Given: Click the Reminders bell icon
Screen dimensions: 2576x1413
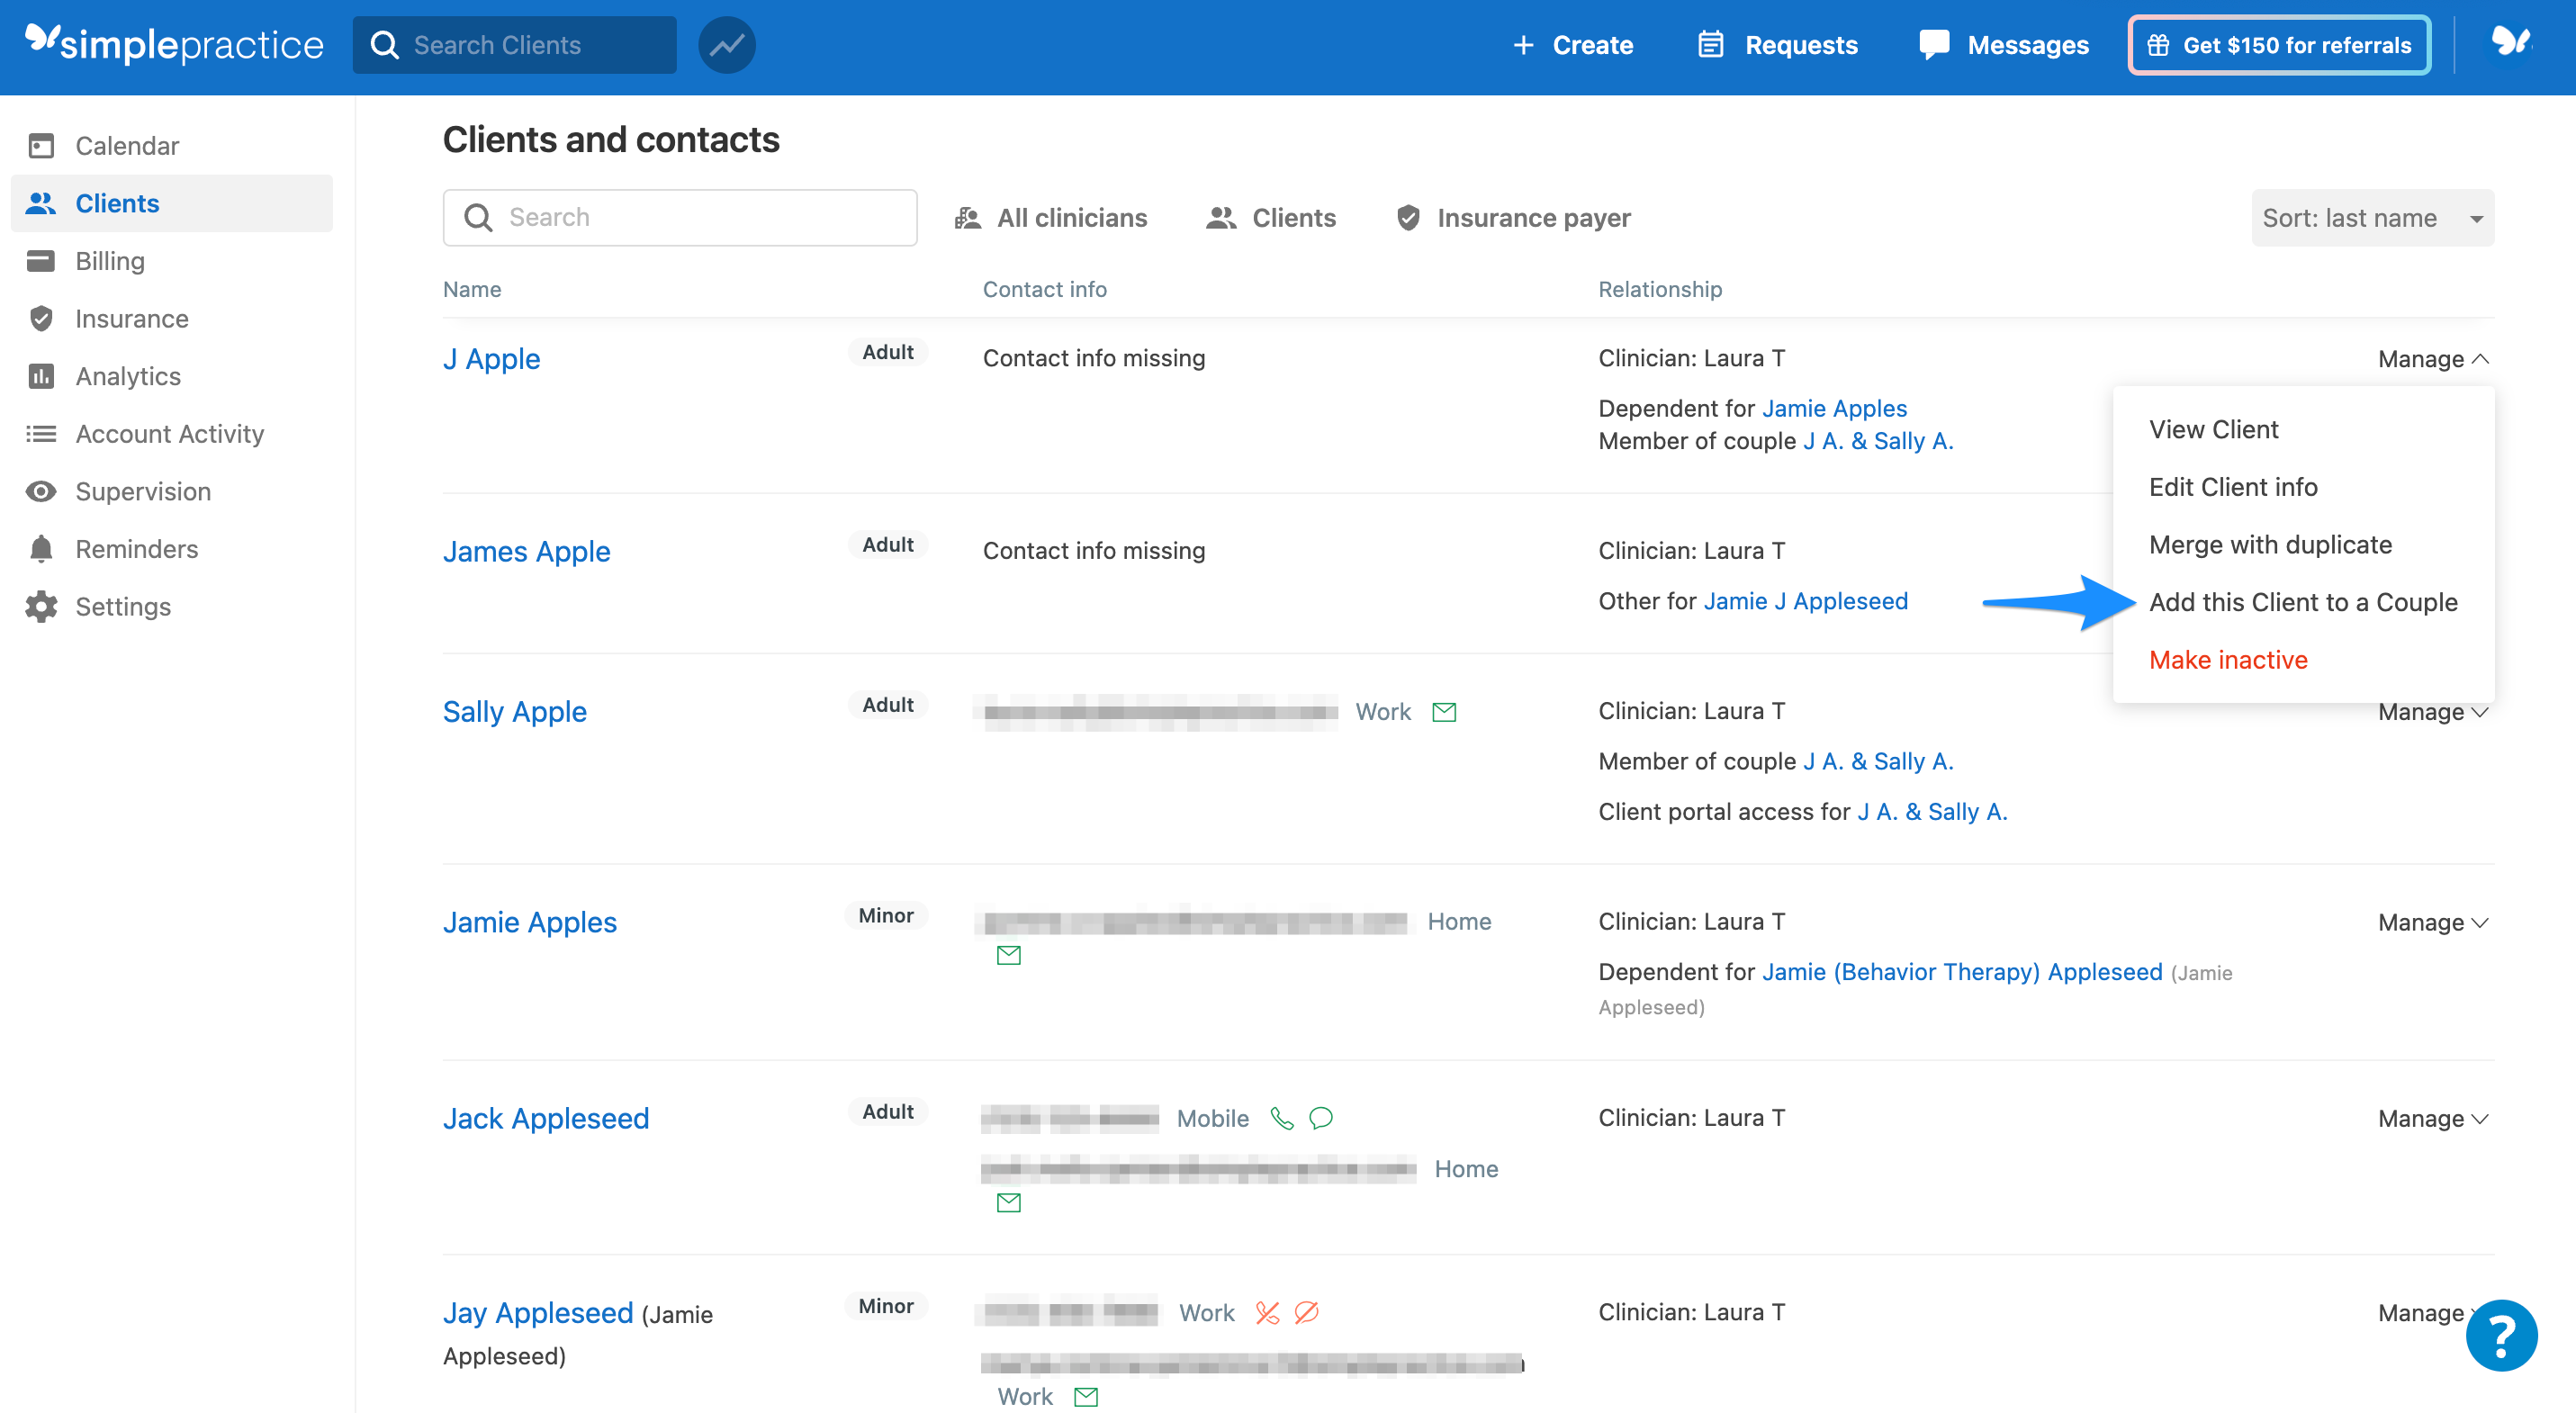Looking at the screenshot, I should (40, 548).
